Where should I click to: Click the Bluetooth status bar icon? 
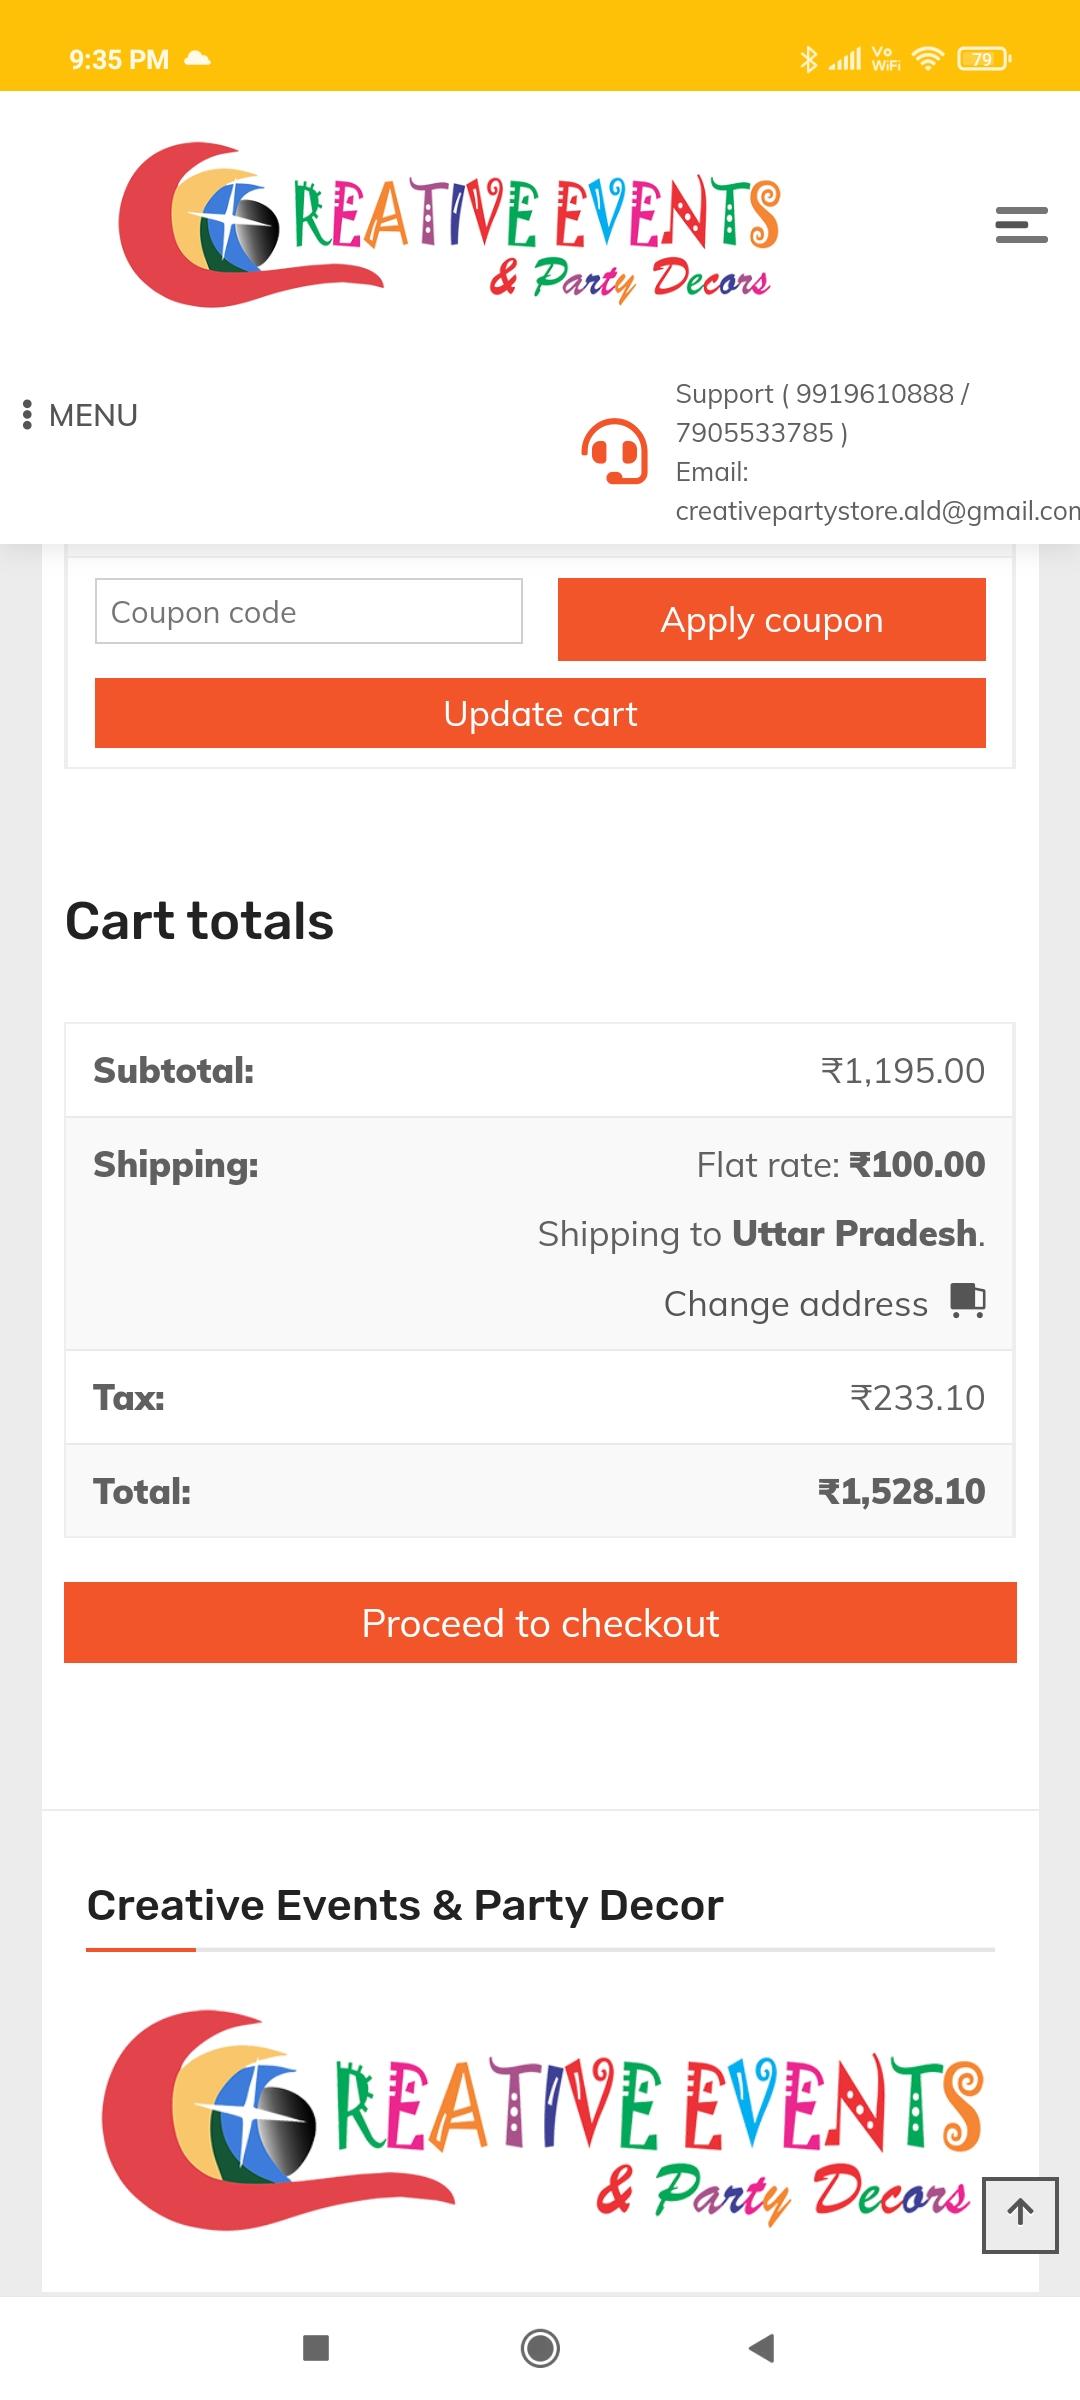[x=808, y=59]
